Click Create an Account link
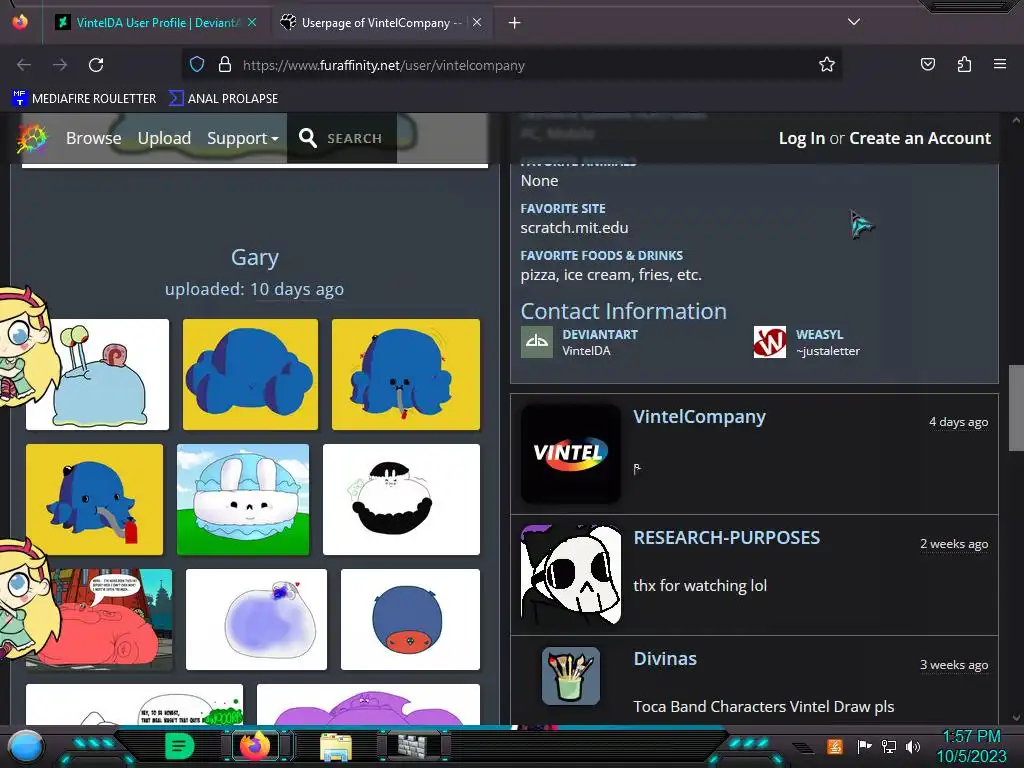Image resolution: width=1024 pixels, height=768 pixels. coord(920,138)
